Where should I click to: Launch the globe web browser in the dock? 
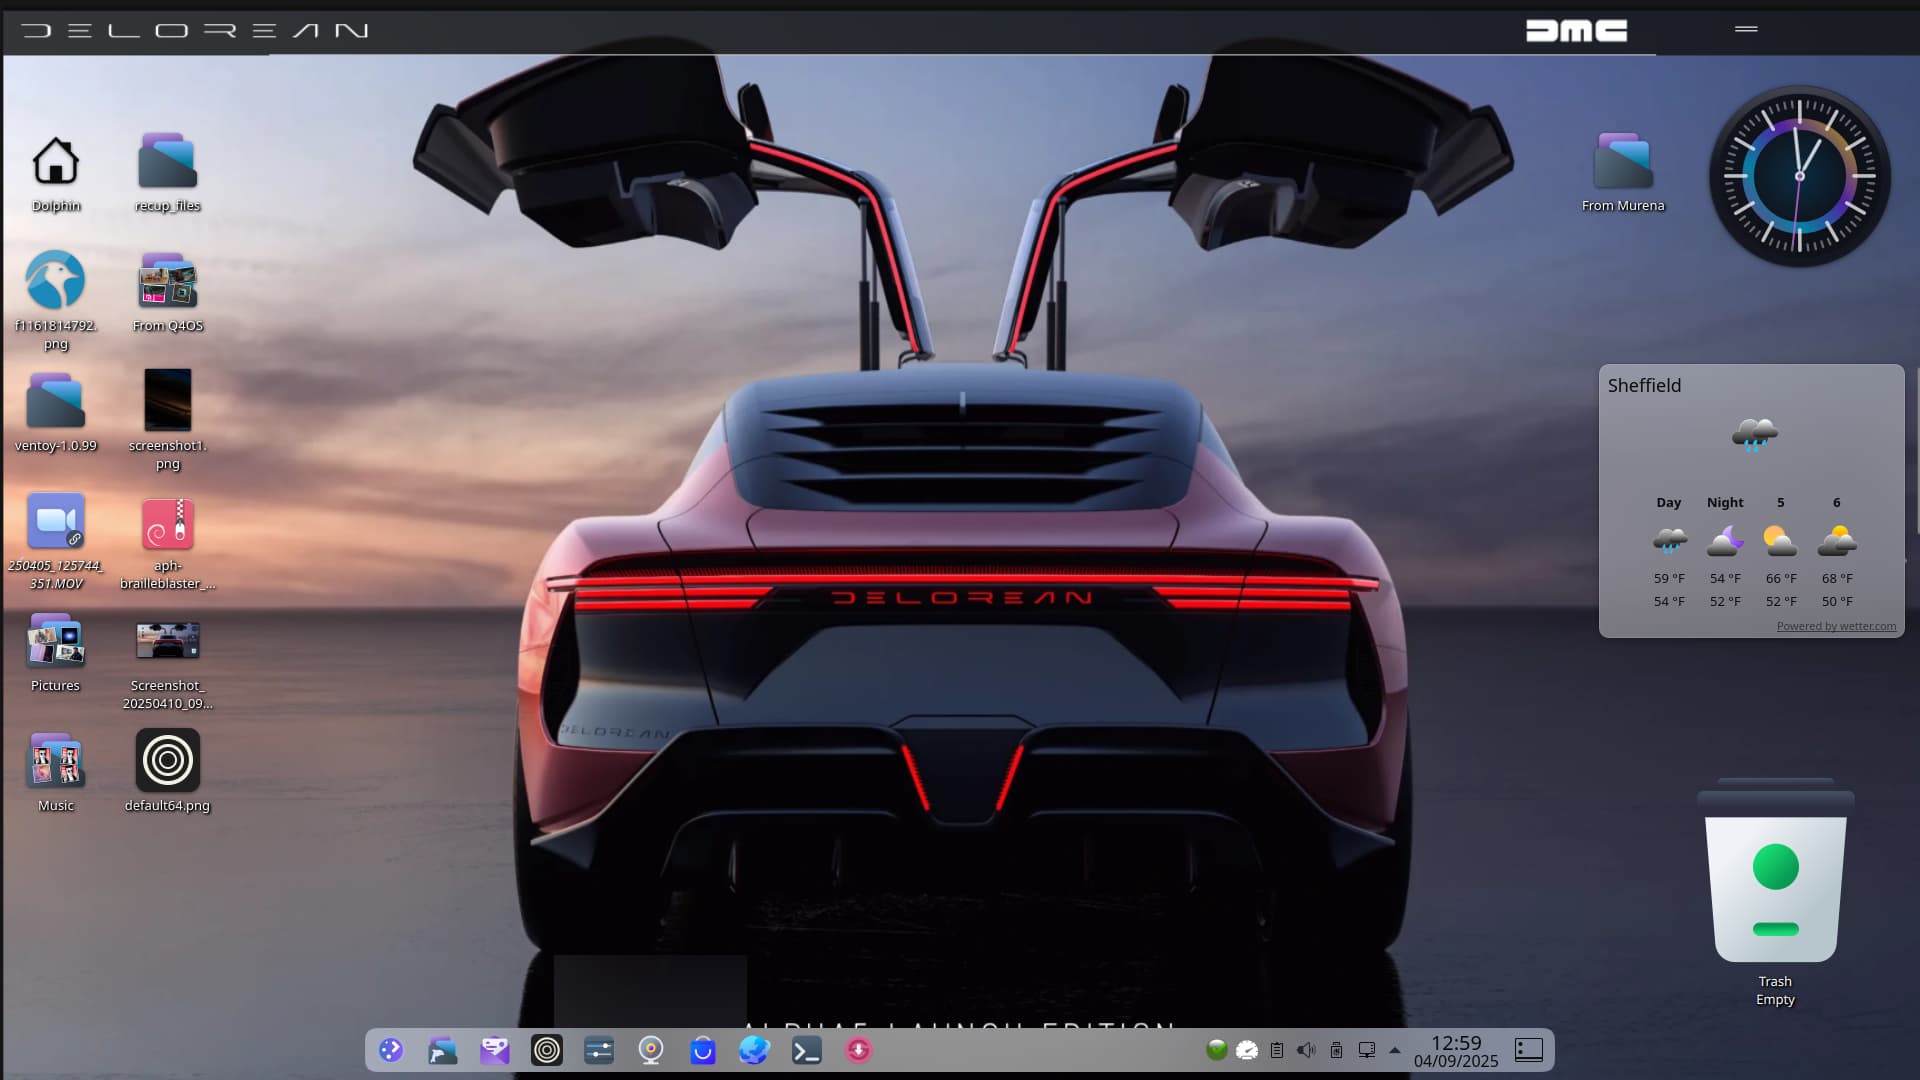pyautogui.click(x=754, y=1050)
